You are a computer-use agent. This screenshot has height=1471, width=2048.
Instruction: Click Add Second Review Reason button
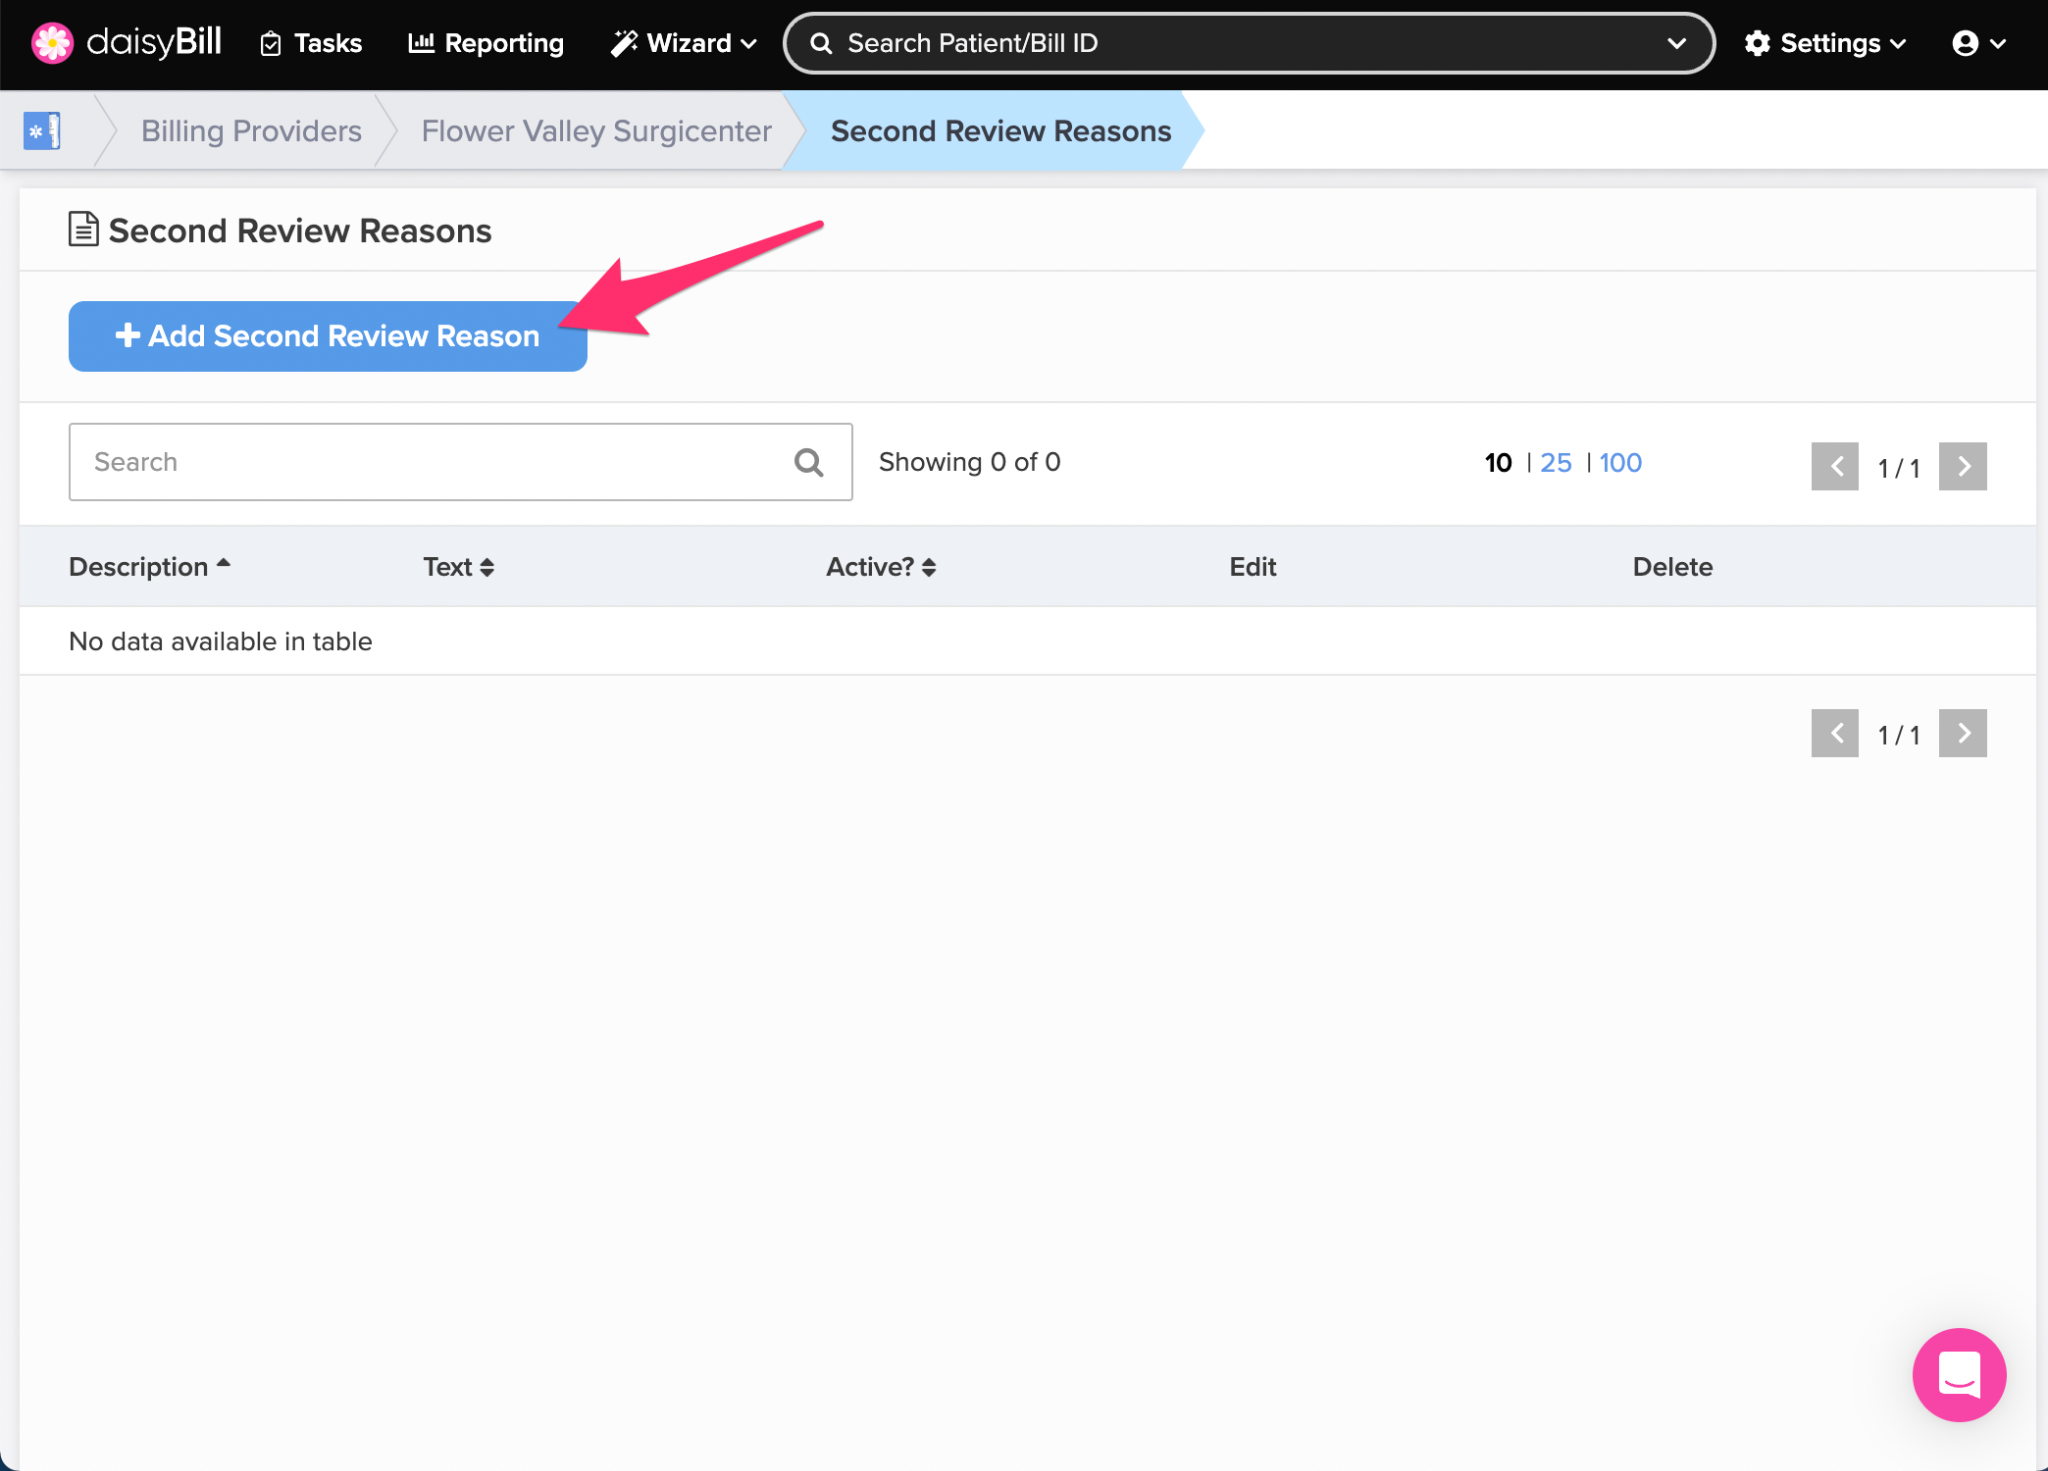[x=327, y=336]
